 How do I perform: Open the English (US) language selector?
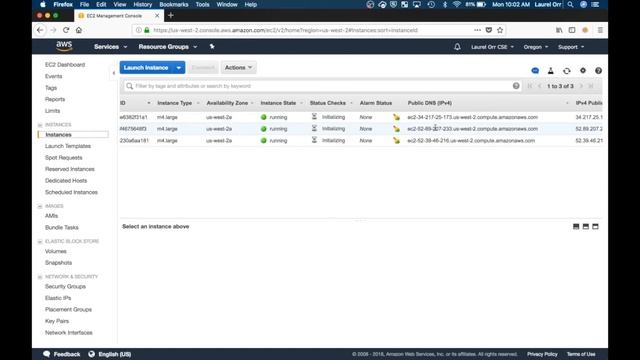coord(110,354)
